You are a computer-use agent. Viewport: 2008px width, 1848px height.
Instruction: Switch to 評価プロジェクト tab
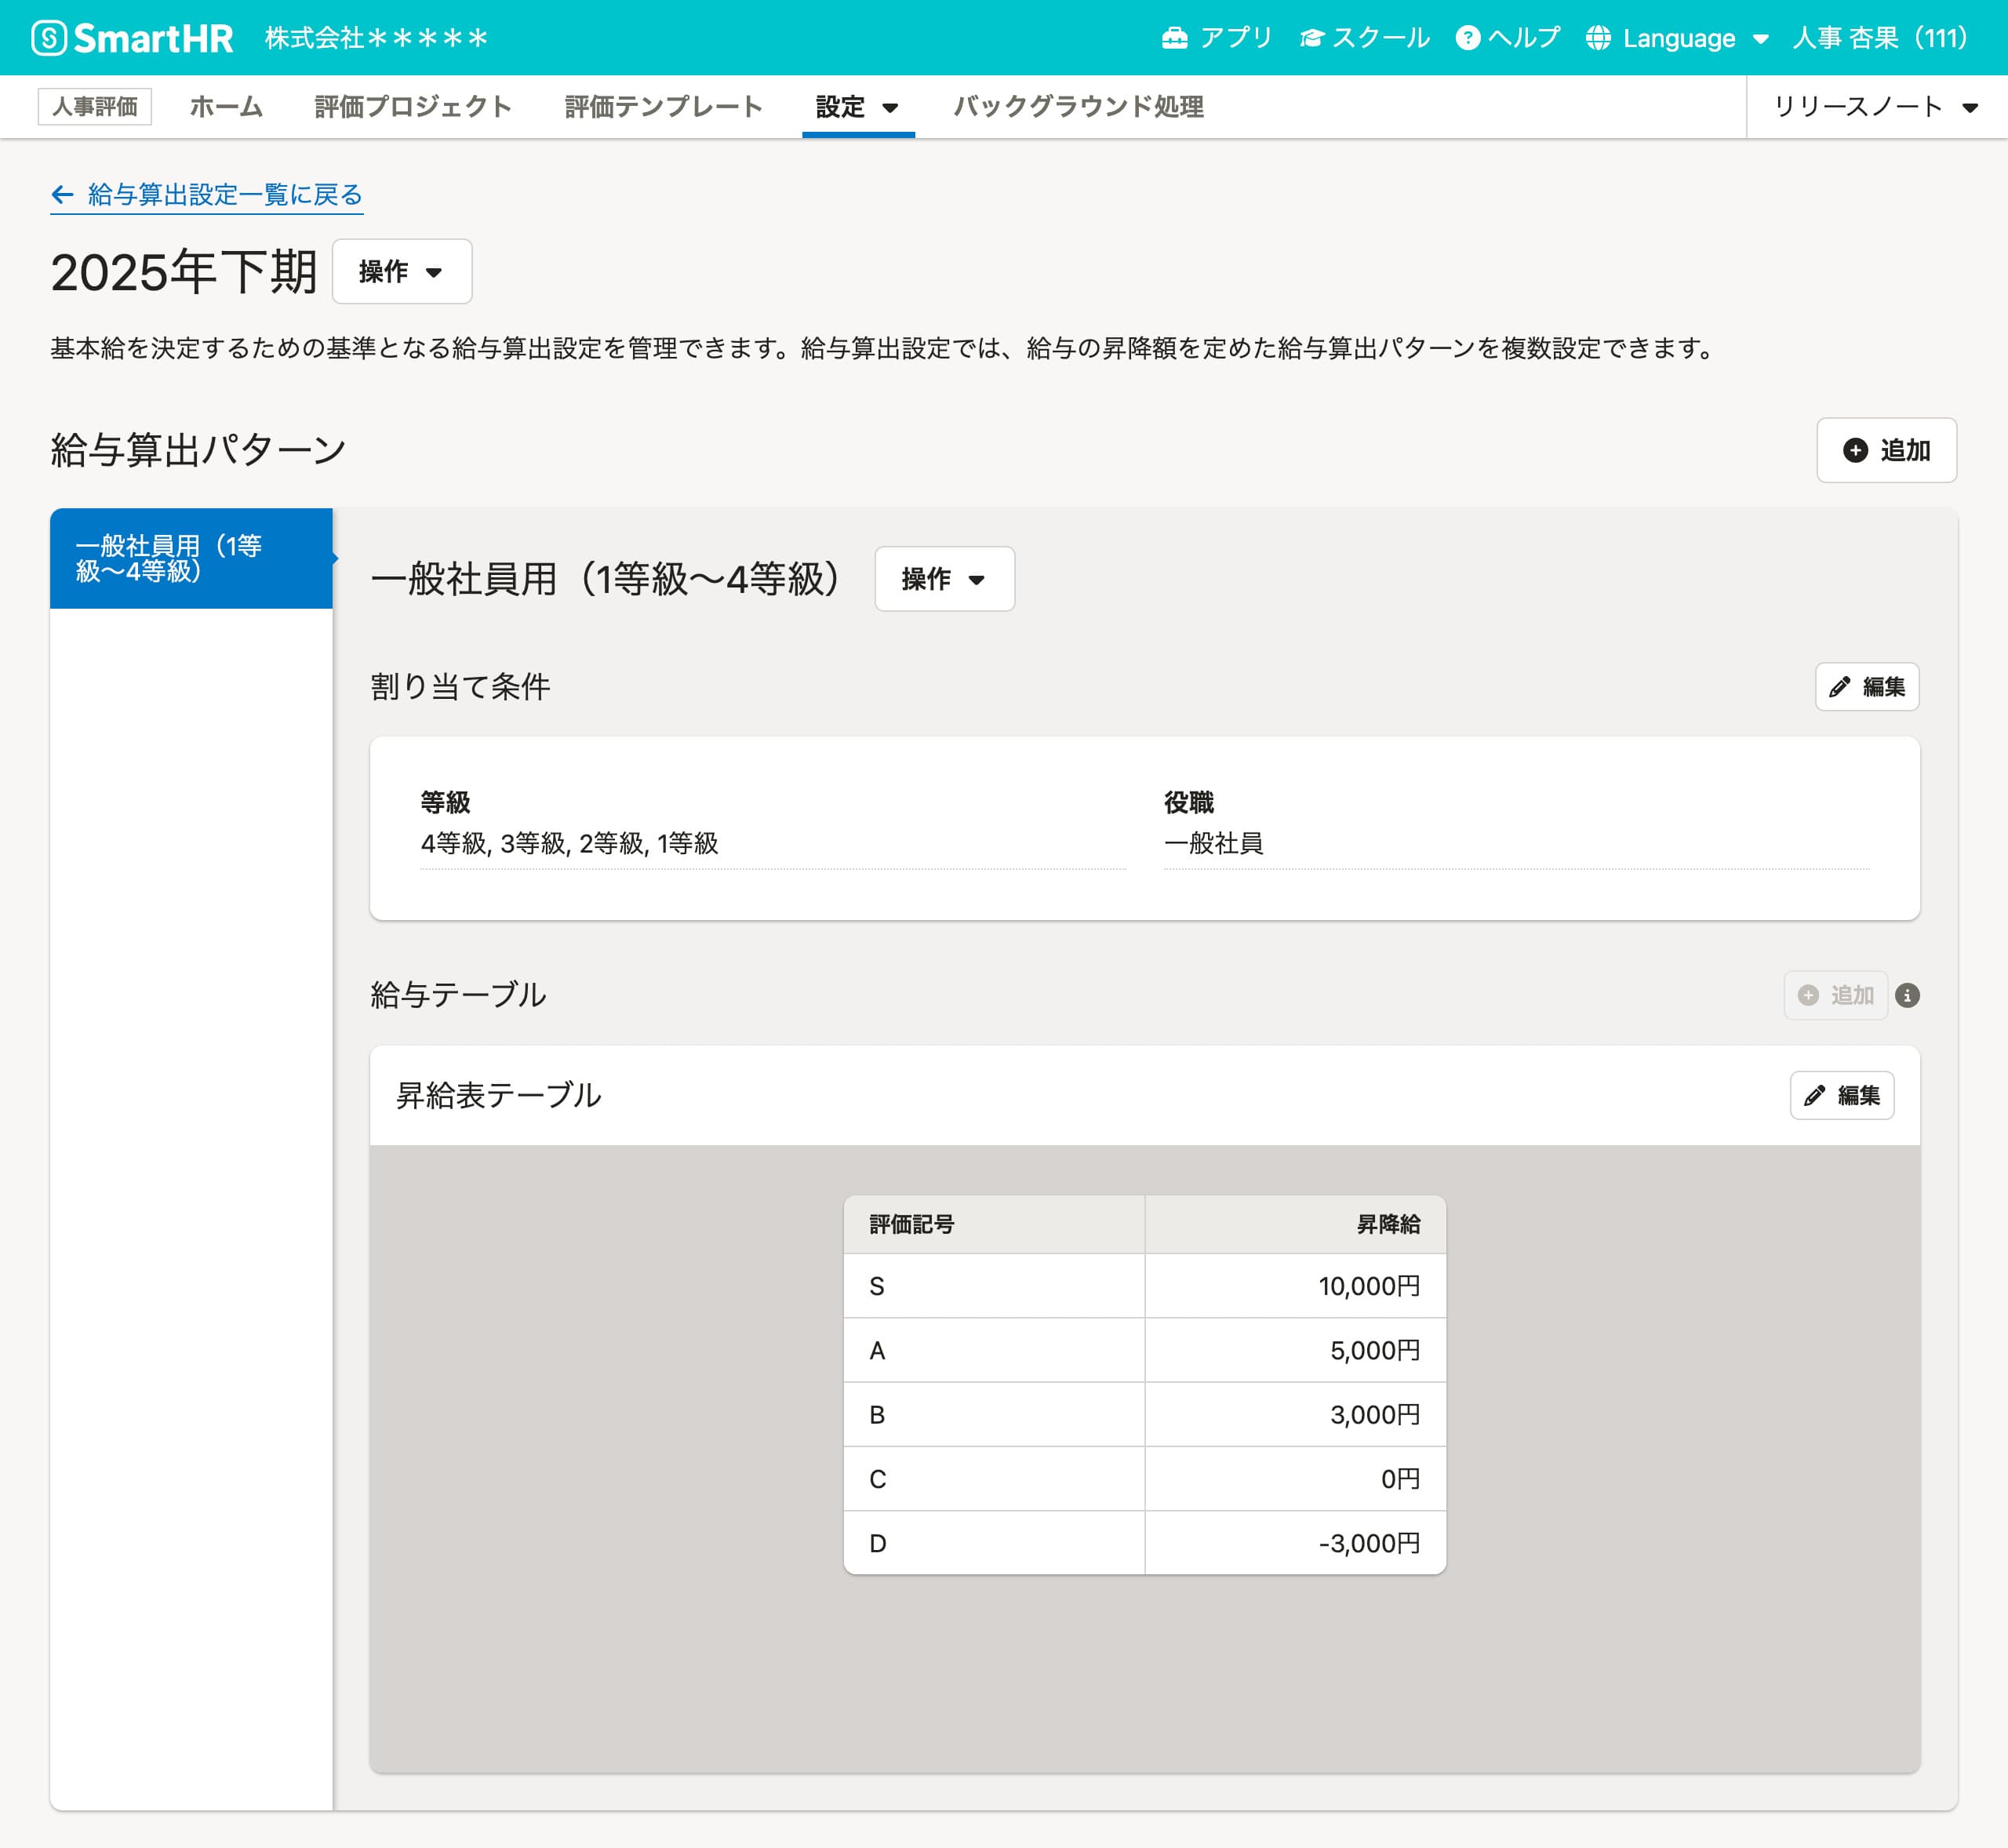click(412, 107)
